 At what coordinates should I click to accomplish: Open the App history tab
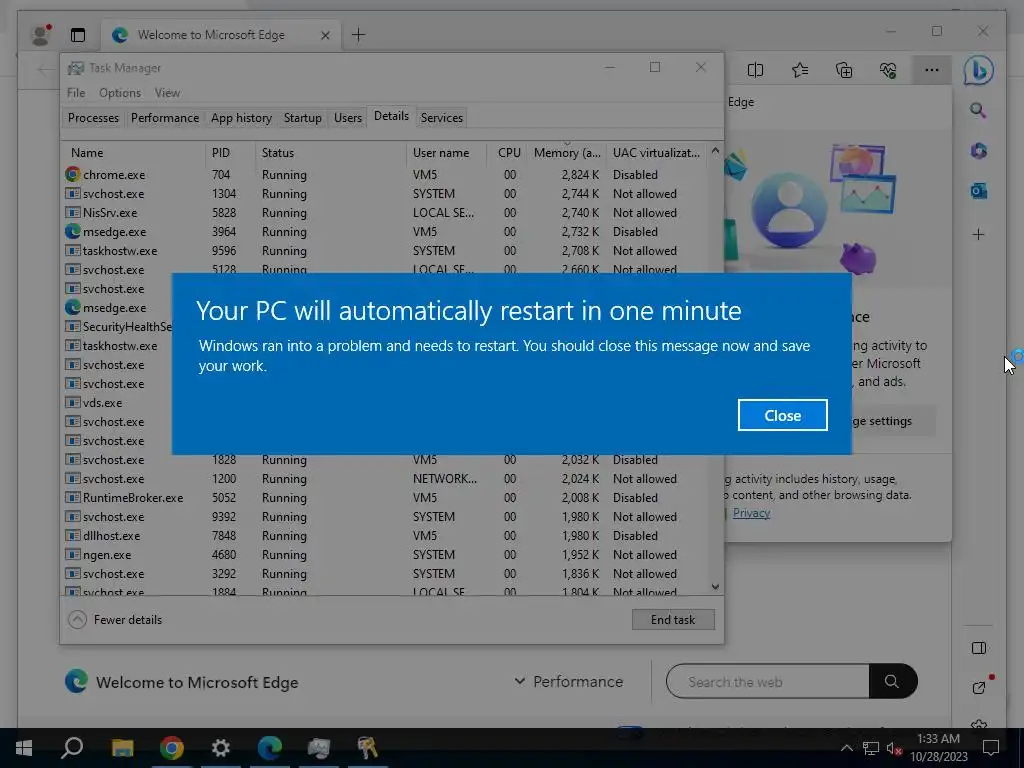click(x=241, y=118)
